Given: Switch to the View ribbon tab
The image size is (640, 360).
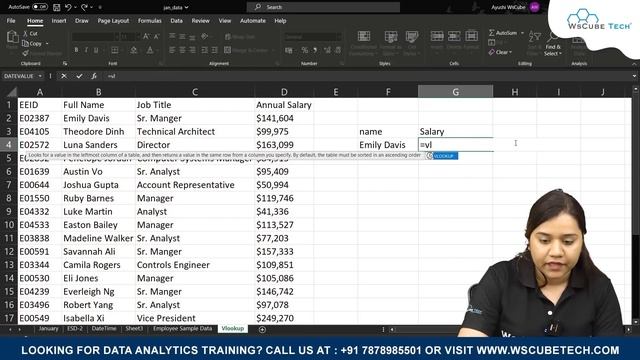Looking at the screenshot, I should coord(224,21).
